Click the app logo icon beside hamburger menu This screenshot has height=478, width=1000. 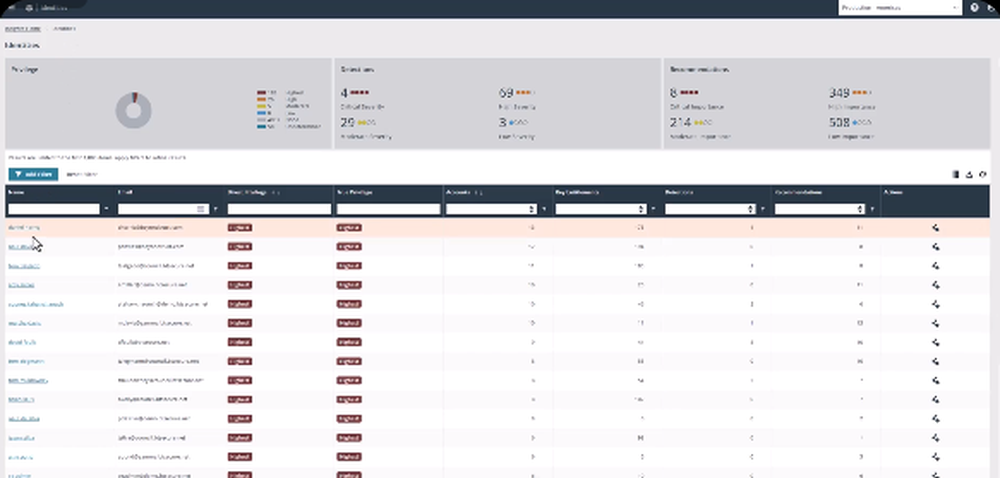[29, 8]
